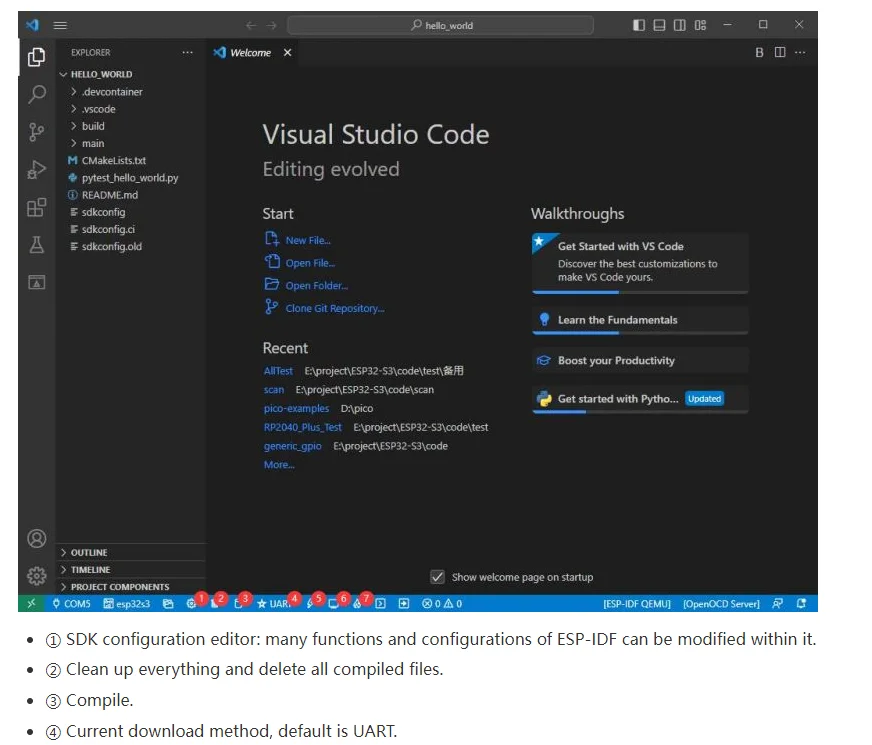Open editor more actions menu
This screenshot has height=745, width=872.
pyautogui.click(x=800, y=52)
